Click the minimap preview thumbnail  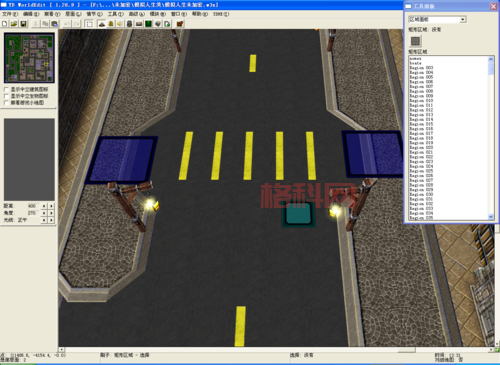click(x=29, y=58)
